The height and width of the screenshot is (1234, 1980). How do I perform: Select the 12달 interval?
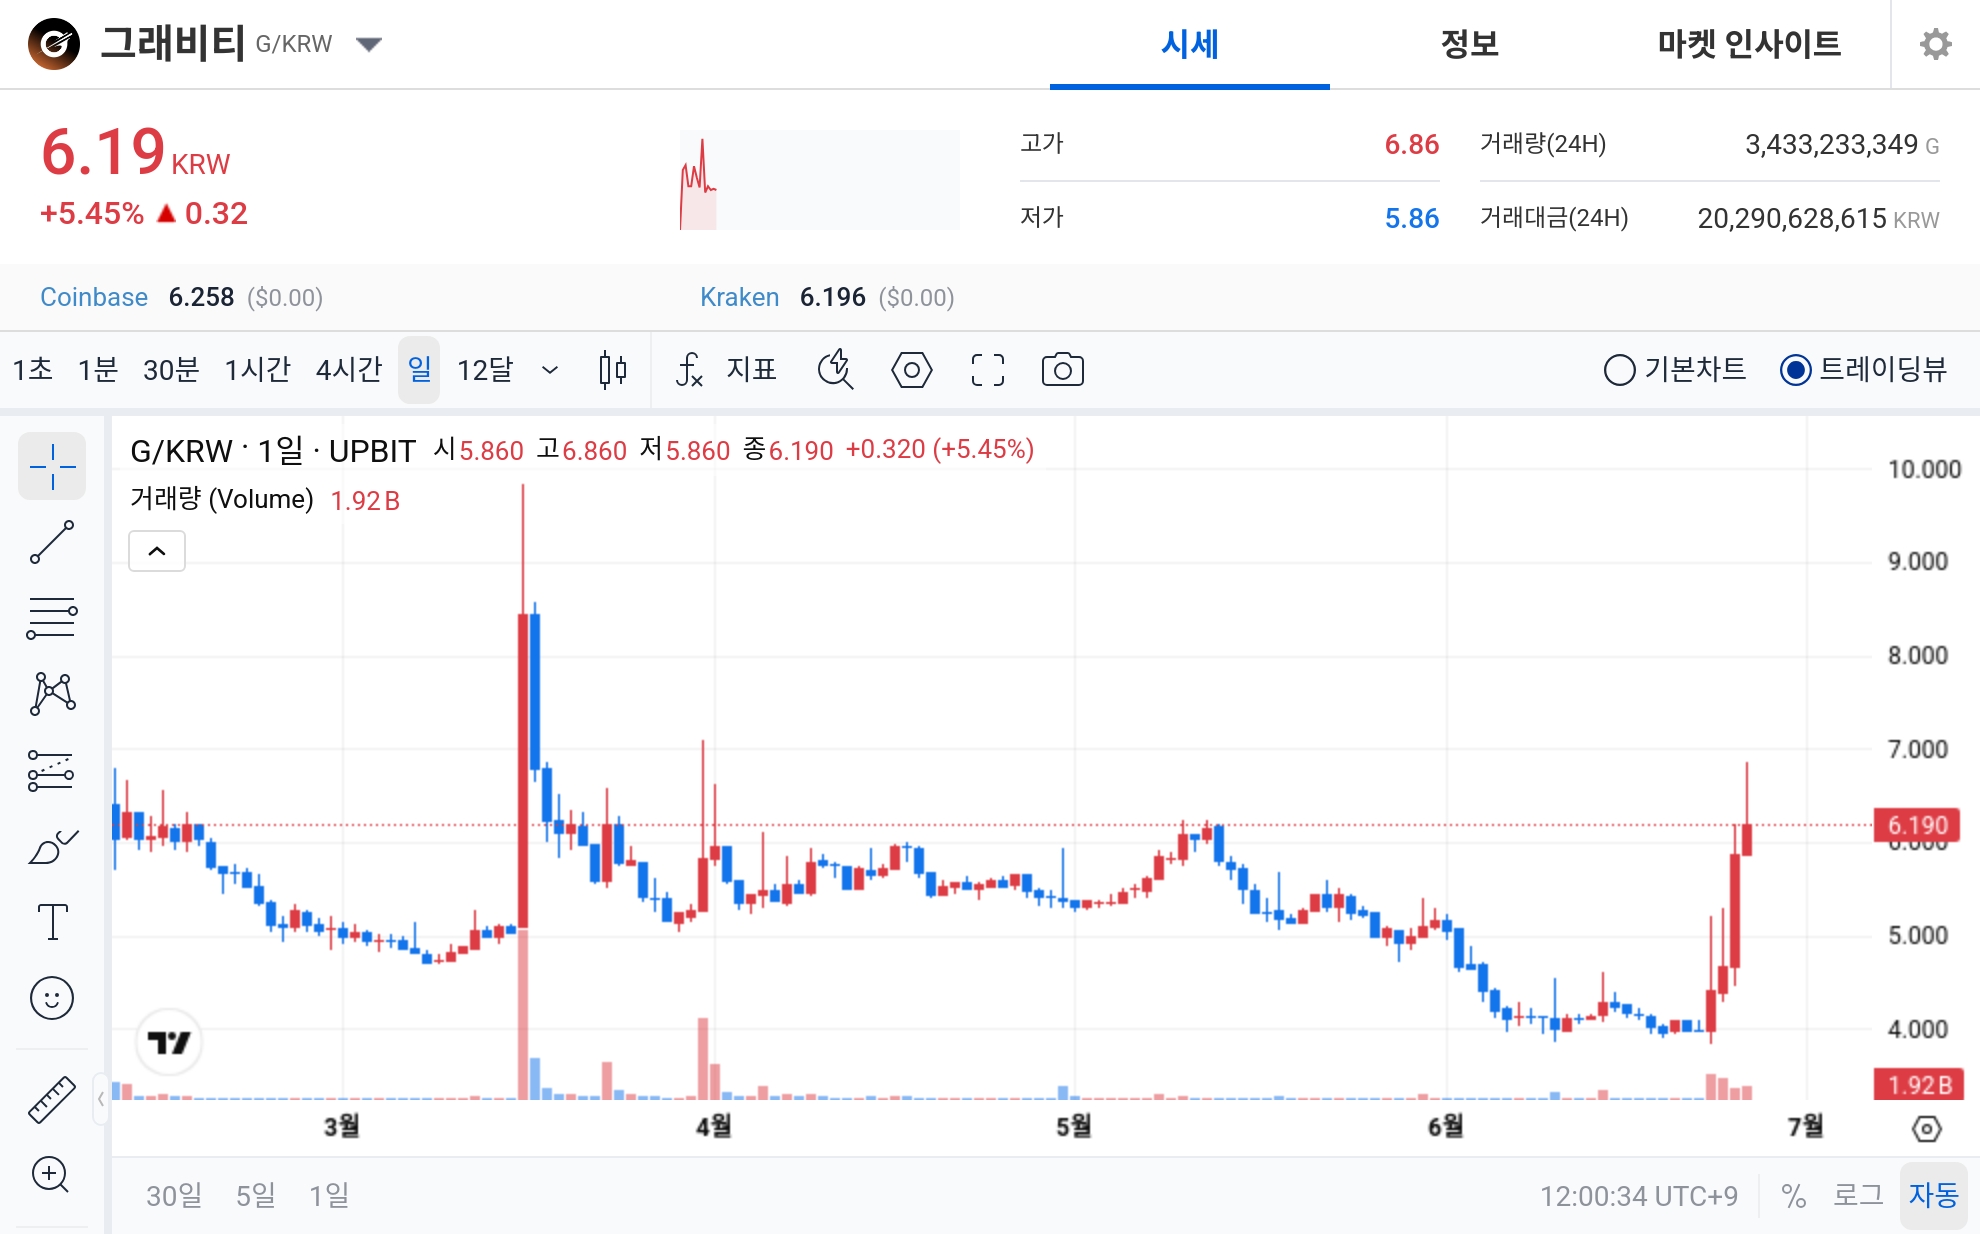(485, 370)
